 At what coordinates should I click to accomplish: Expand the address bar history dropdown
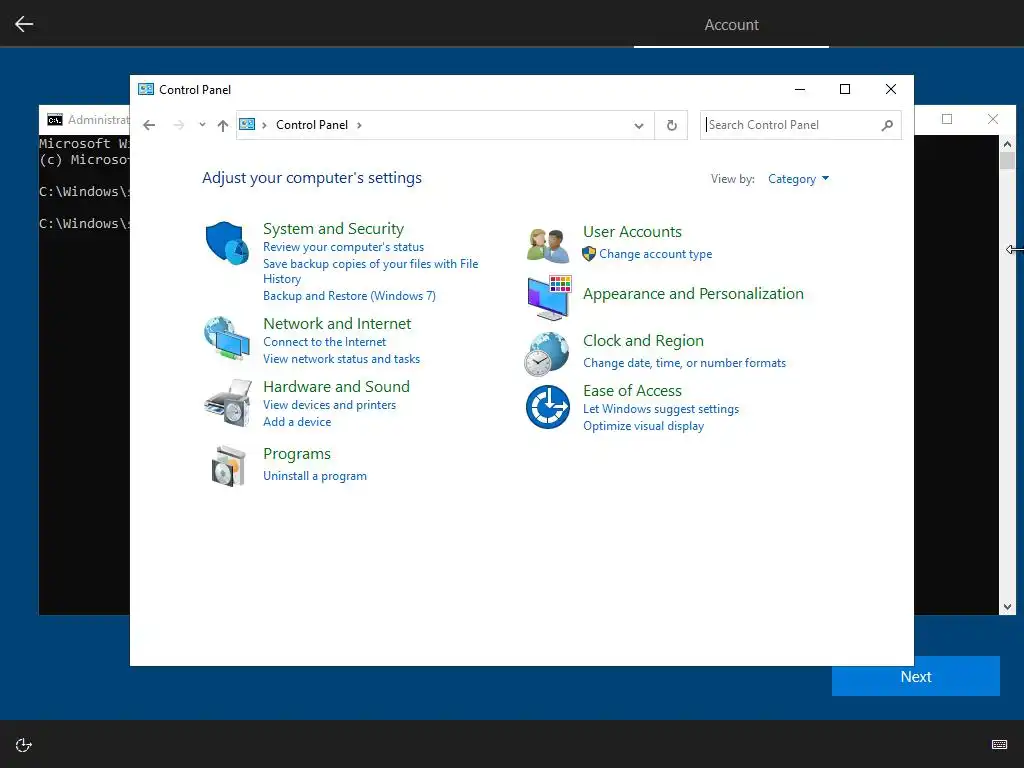click(639, 125)
